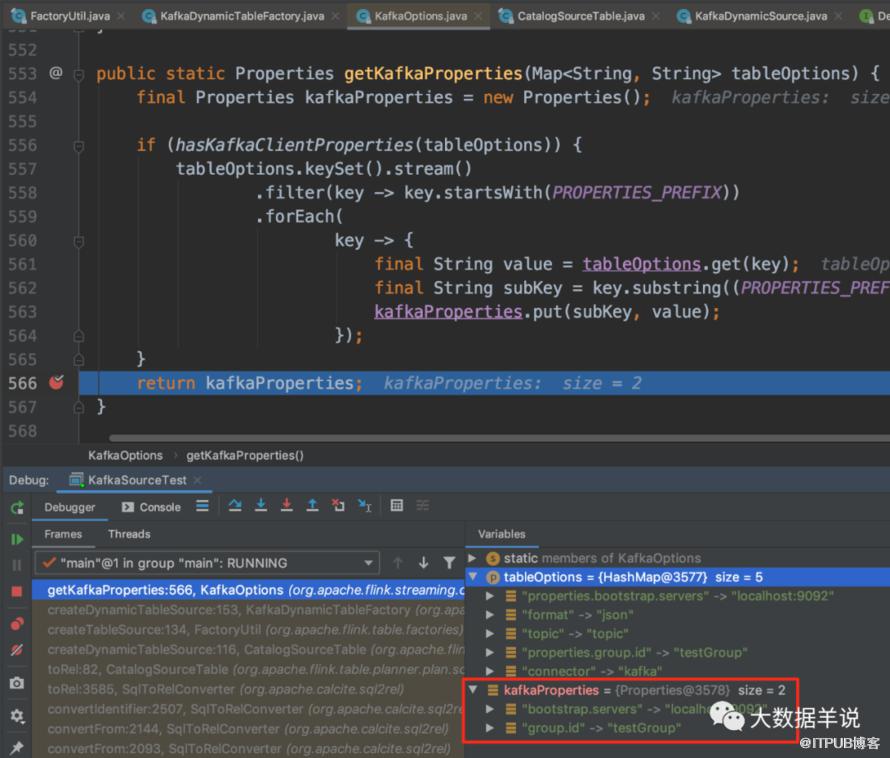Viewport: 890px width, 758px height.
Task: Stop the debug session with the red square
Action: coord(16,592)
